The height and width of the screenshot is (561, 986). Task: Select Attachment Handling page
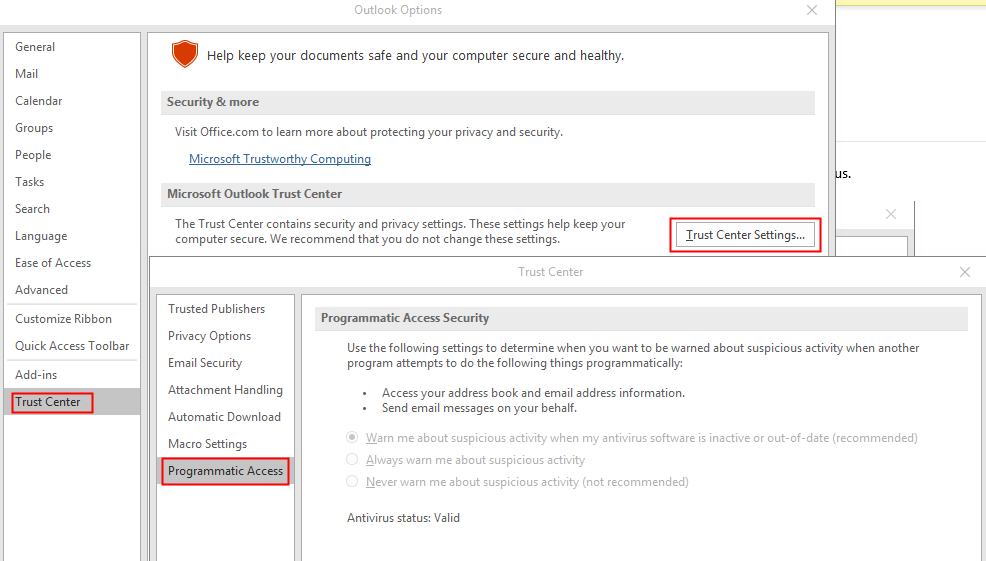[x=225, y=390]
